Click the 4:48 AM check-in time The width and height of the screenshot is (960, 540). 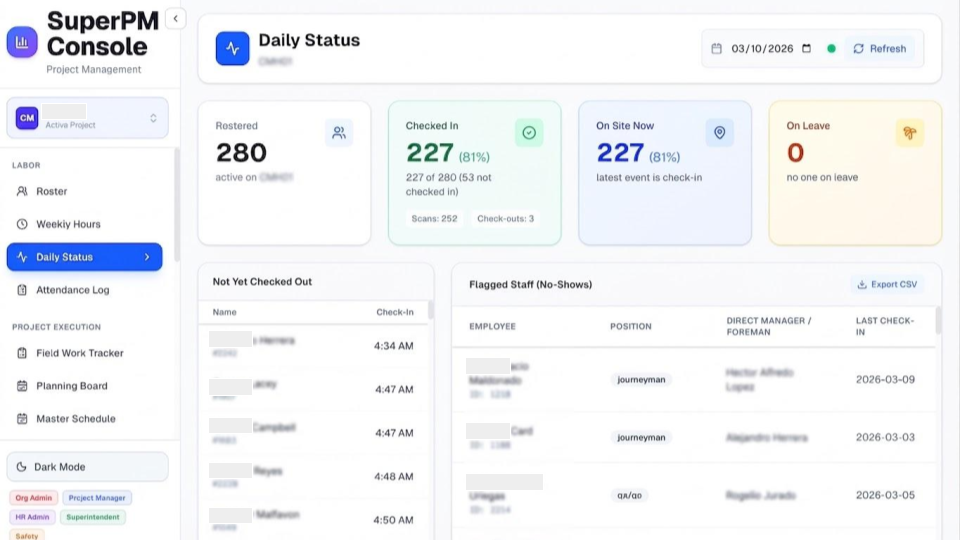tap(394, 476)
